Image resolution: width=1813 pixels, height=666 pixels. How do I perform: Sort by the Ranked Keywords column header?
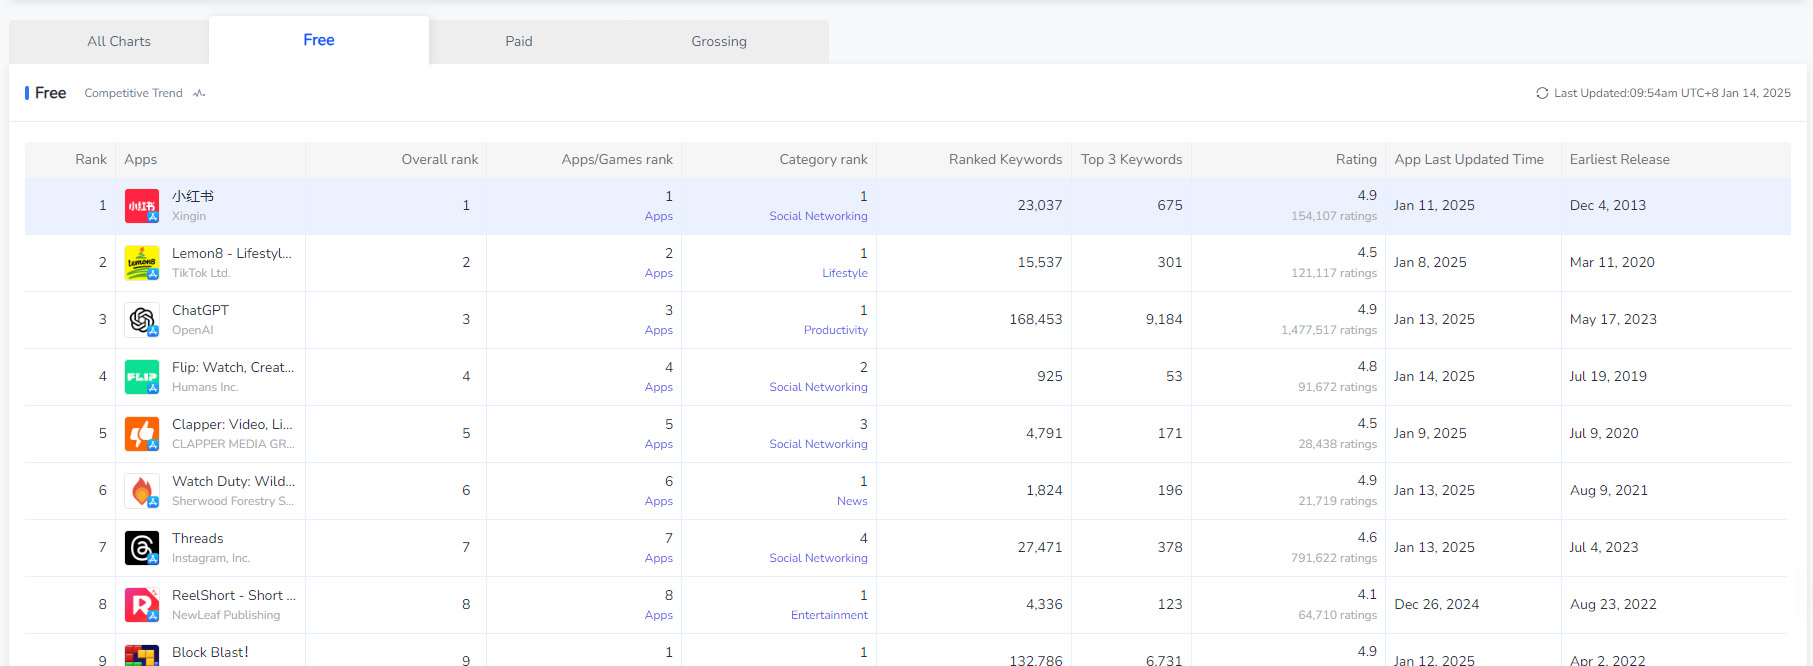click(x=1005, y=159)
